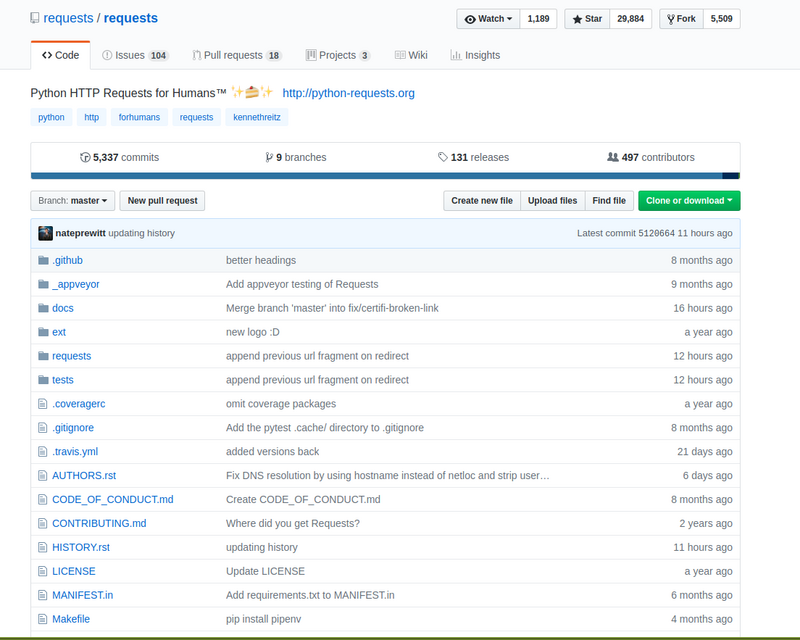
Task: Open the requests owner link in title
Action: pos(68,18)
